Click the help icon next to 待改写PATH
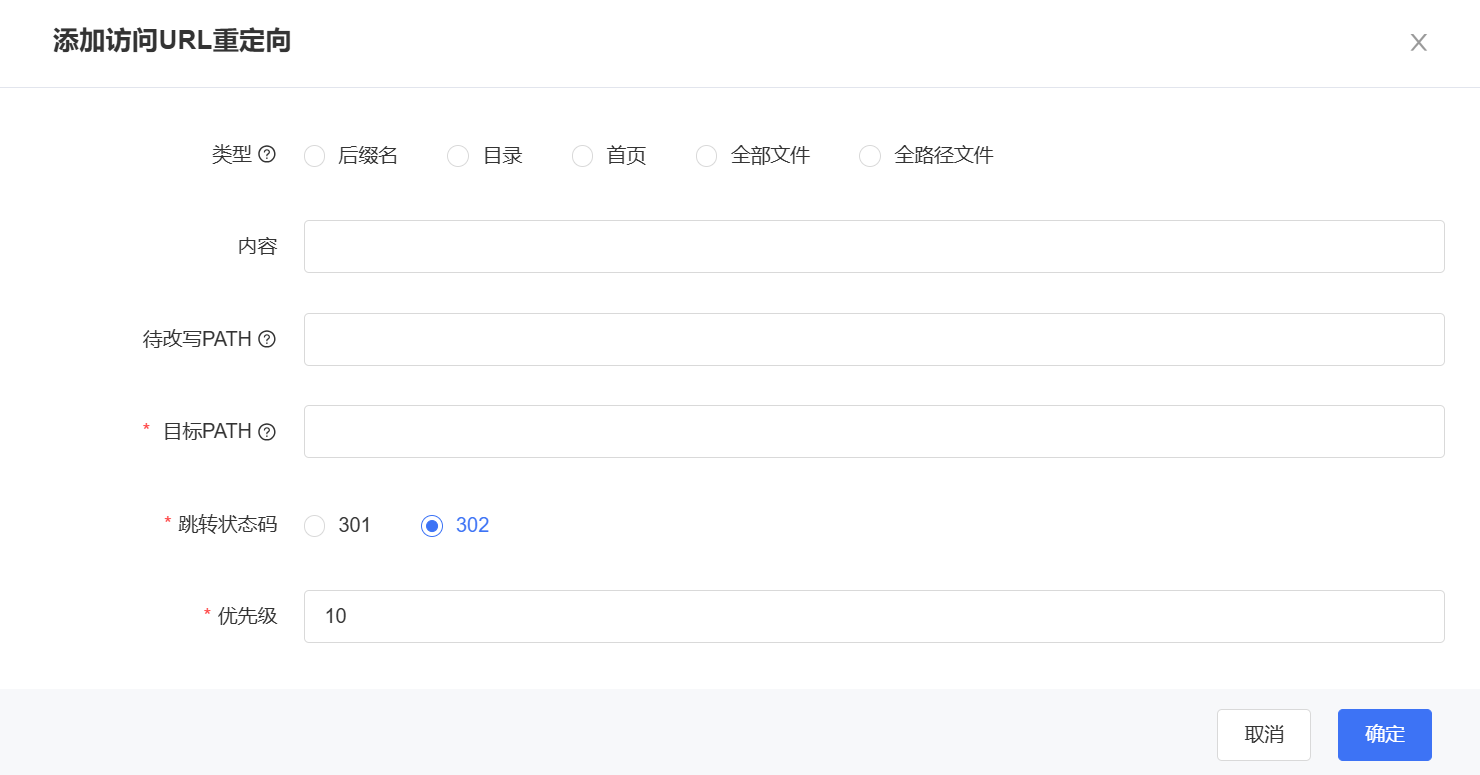The width and height of the screenshot is (1480, 775). point(267,339)
